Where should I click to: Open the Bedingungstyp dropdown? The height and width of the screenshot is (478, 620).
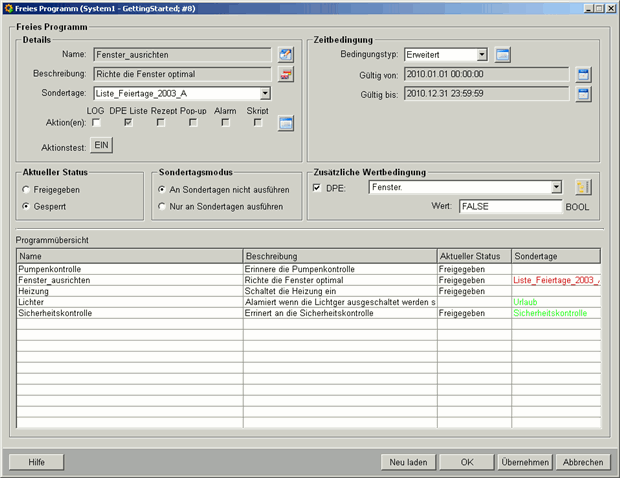482,55
